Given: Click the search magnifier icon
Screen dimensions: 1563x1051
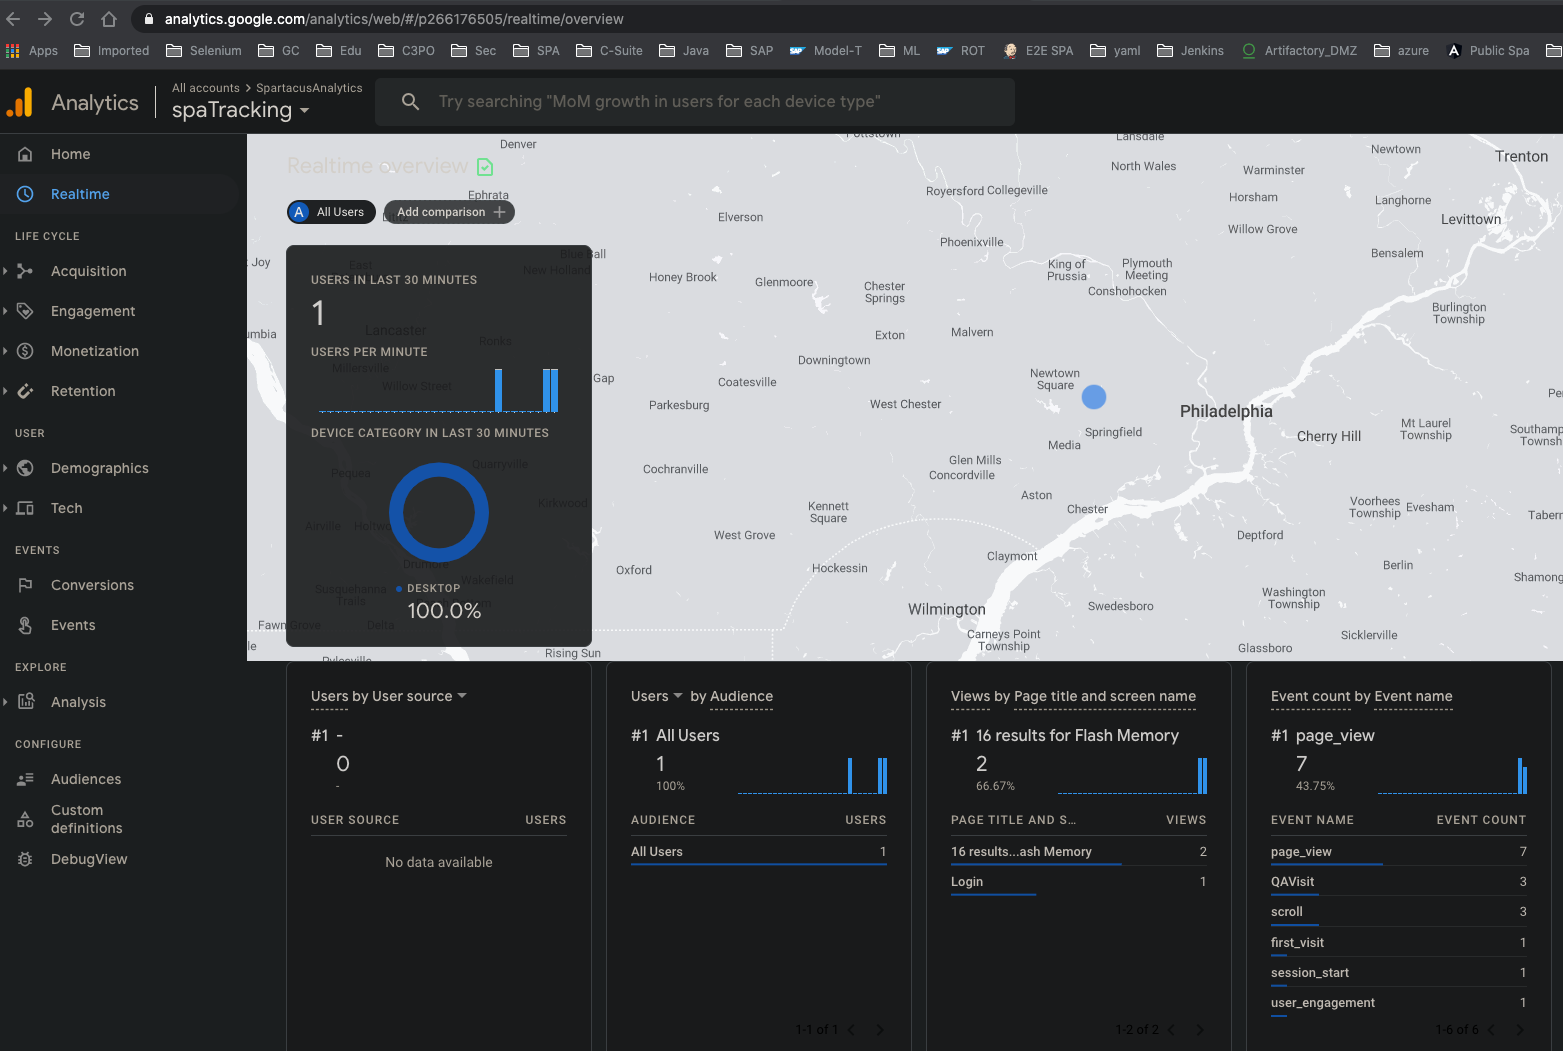Looking at the screenshot, I should (x=410, y=101).
